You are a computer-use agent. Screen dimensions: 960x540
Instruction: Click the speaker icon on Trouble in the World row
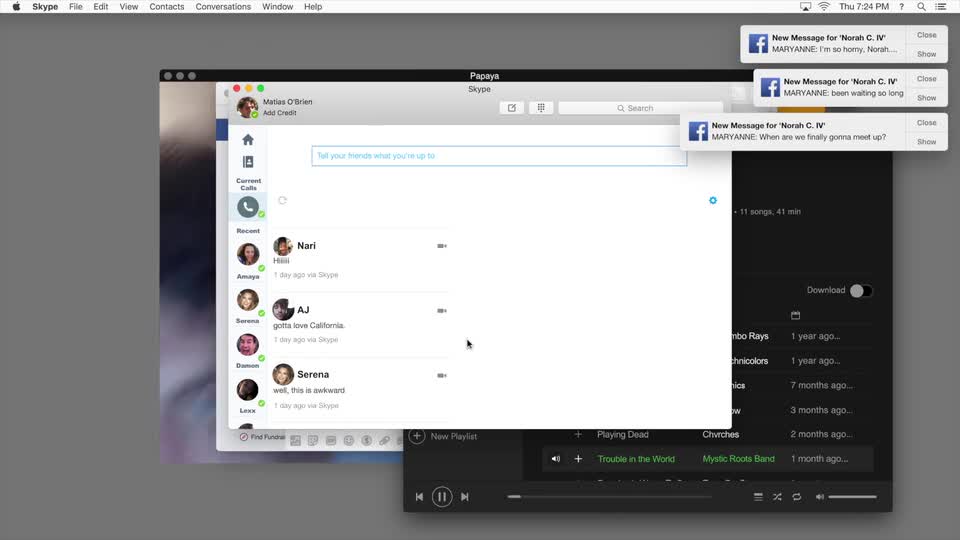(555, 459)
